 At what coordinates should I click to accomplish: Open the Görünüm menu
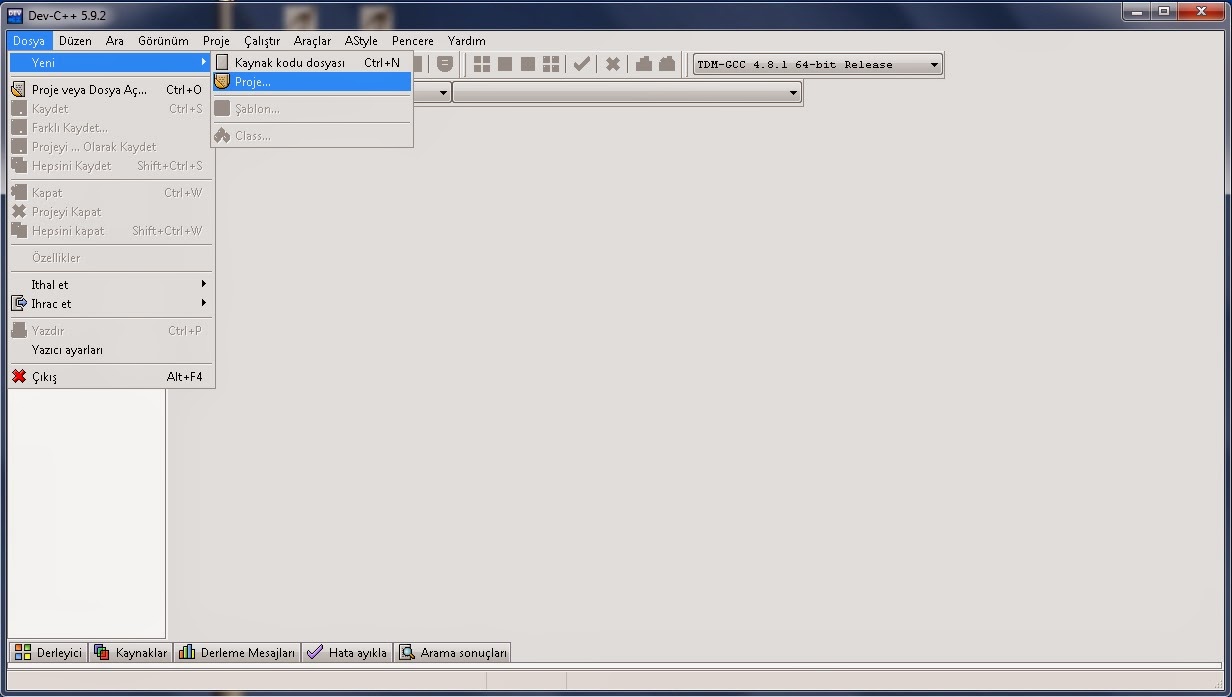click(x=163, y=41)
